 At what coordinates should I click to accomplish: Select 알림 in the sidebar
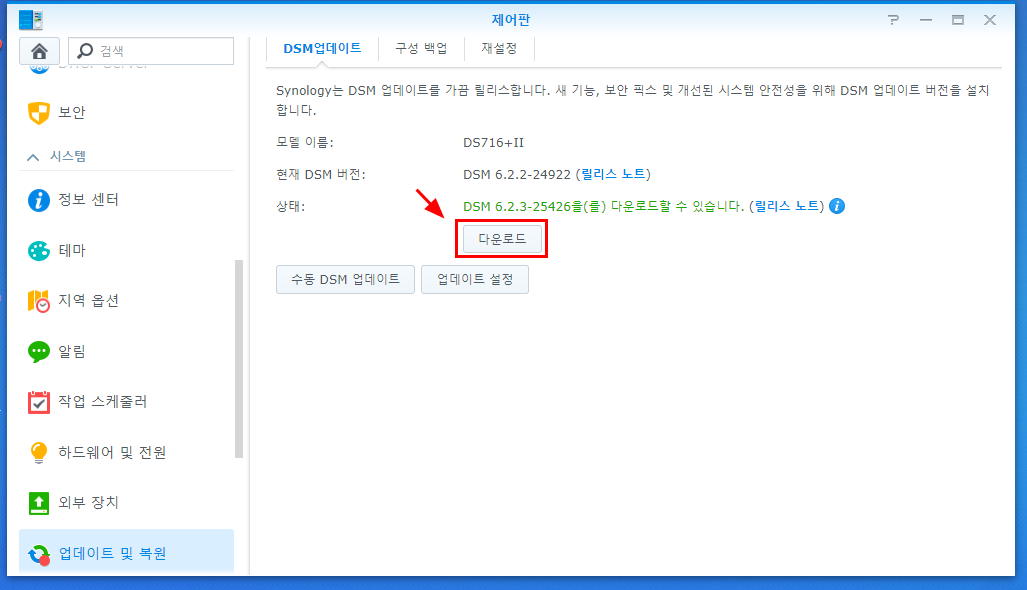pos(126,352)
